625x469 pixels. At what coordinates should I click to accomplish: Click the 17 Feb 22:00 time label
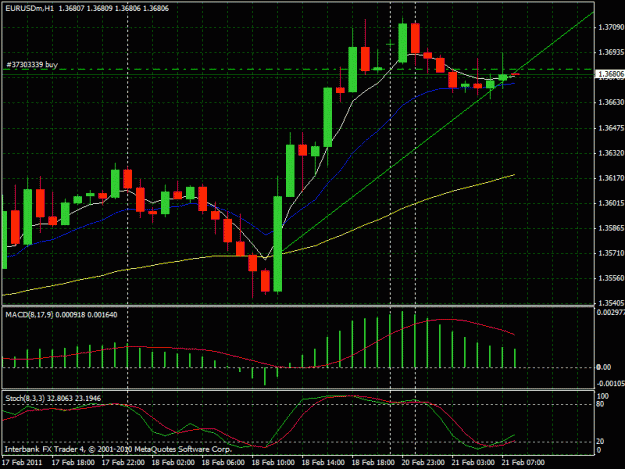coord(123,463)
